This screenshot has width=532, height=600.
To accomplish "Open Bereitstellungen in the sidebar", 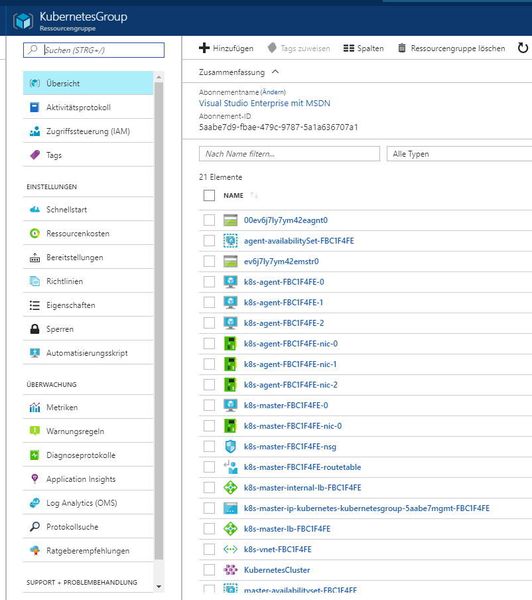I will [88, 258].
